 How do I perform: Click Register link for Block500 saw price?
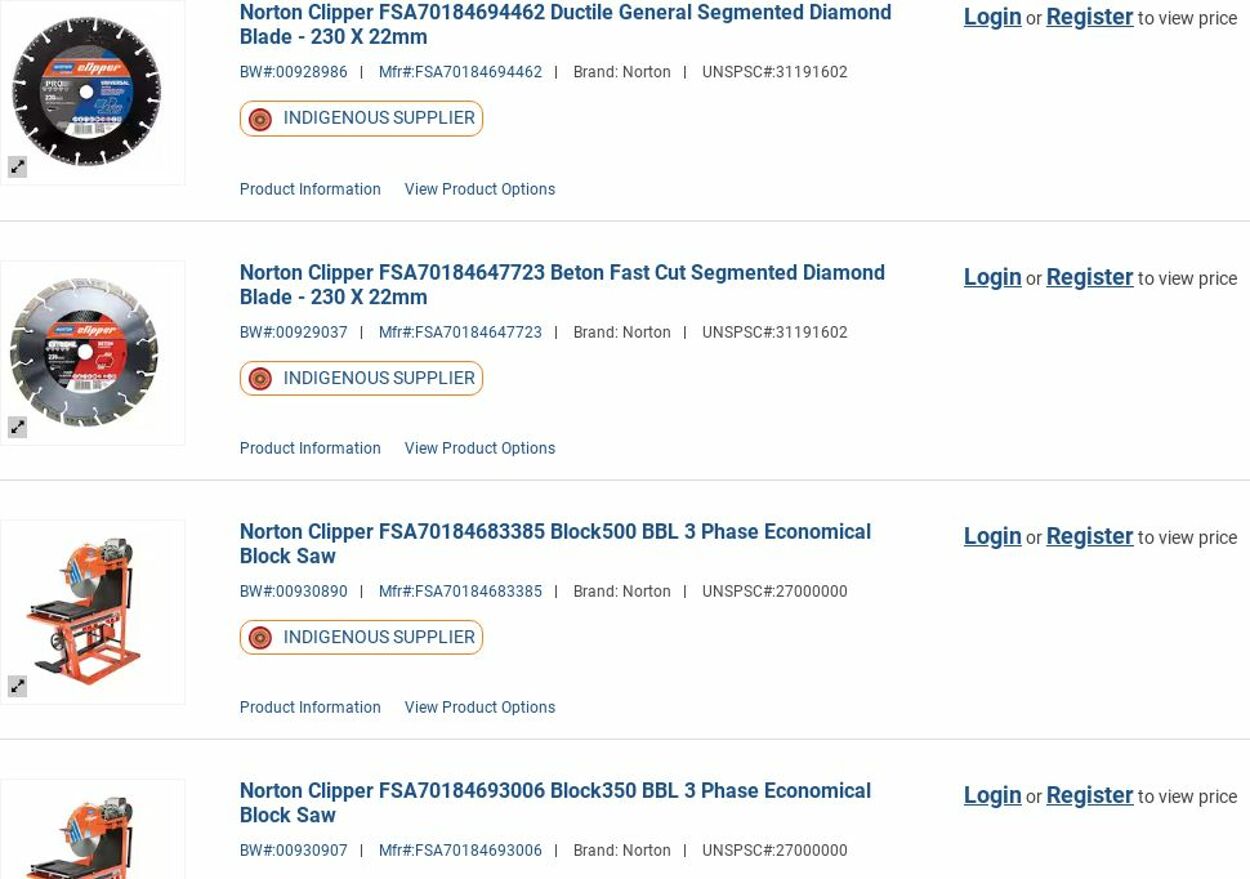1089,536
